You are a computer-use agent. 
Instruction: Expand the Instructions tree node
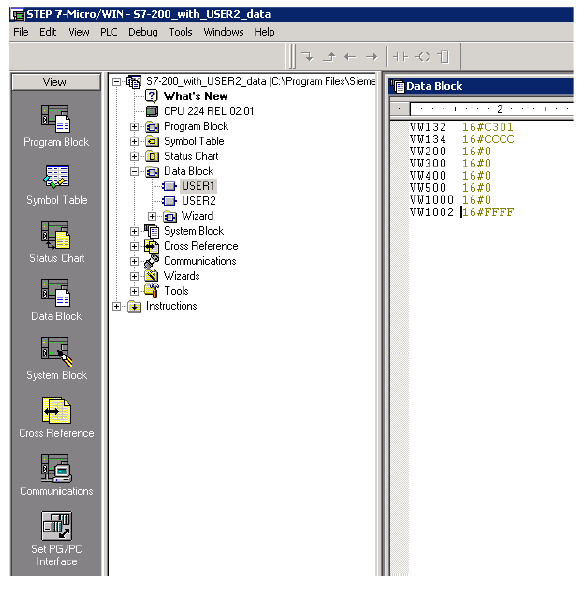(x=116, y=307)
